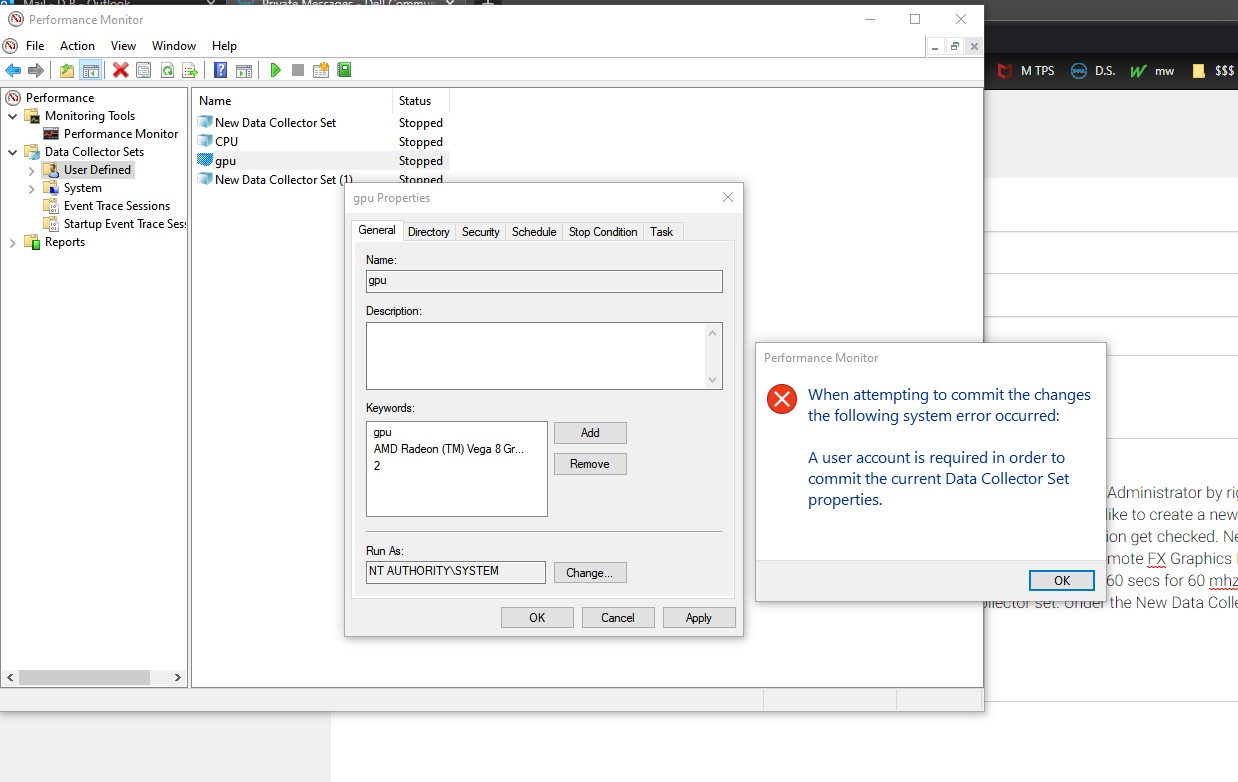Select the CPU data collector set row

[320, 142]
